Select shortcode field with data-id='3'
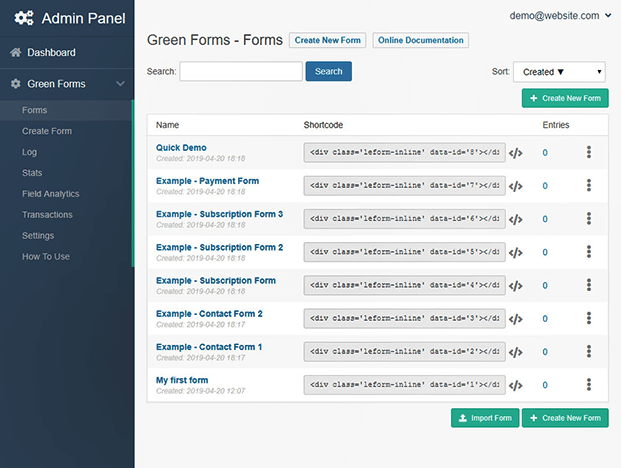 tap(405, 319)
